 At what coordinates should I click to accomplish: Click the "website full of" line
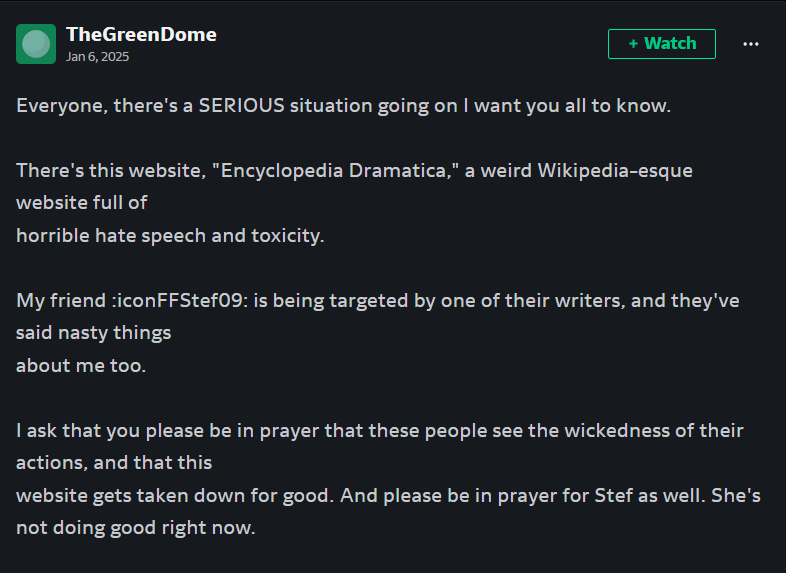(81, 202)
